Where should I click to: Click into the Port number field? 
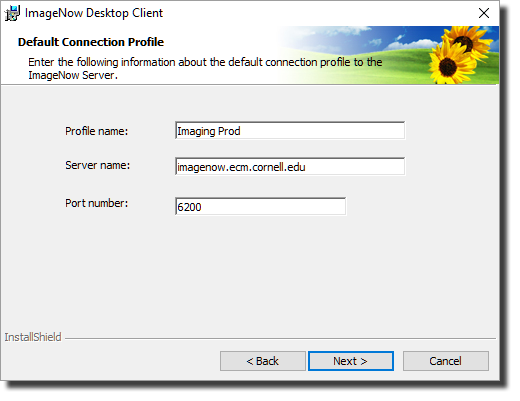[260, 206]
